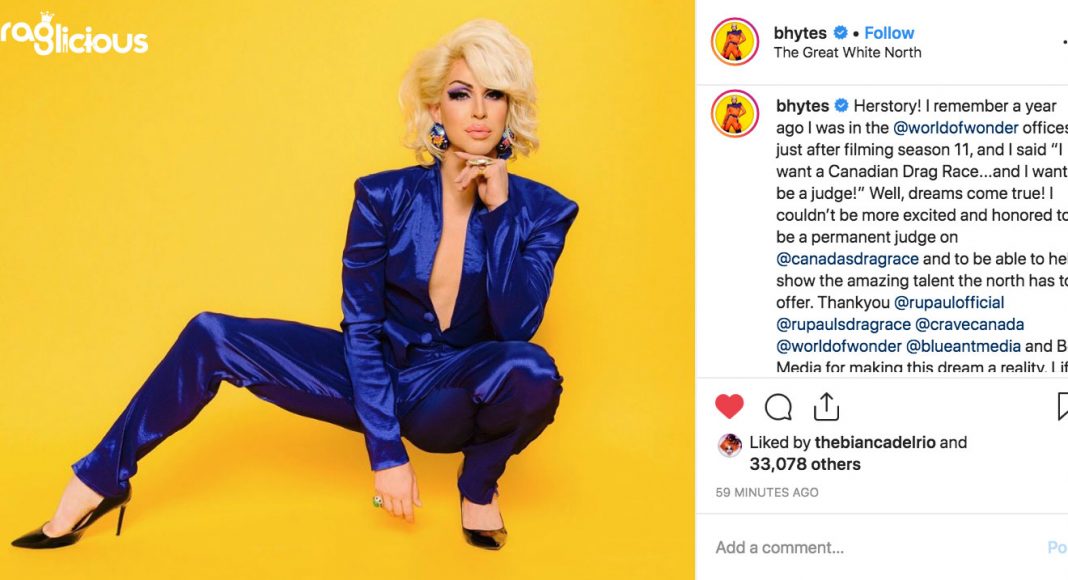Open thebiancadelrio profile from likes
1068x580 pixels.
(875, 442)
